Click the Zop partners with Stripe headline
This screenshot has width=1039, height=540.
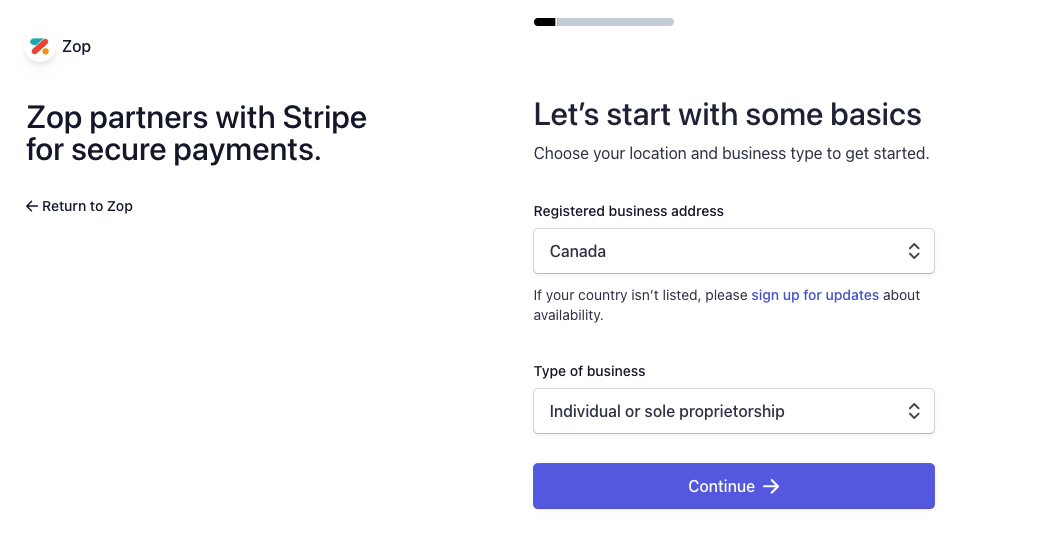pyautogui.click(x=196, y=133)
